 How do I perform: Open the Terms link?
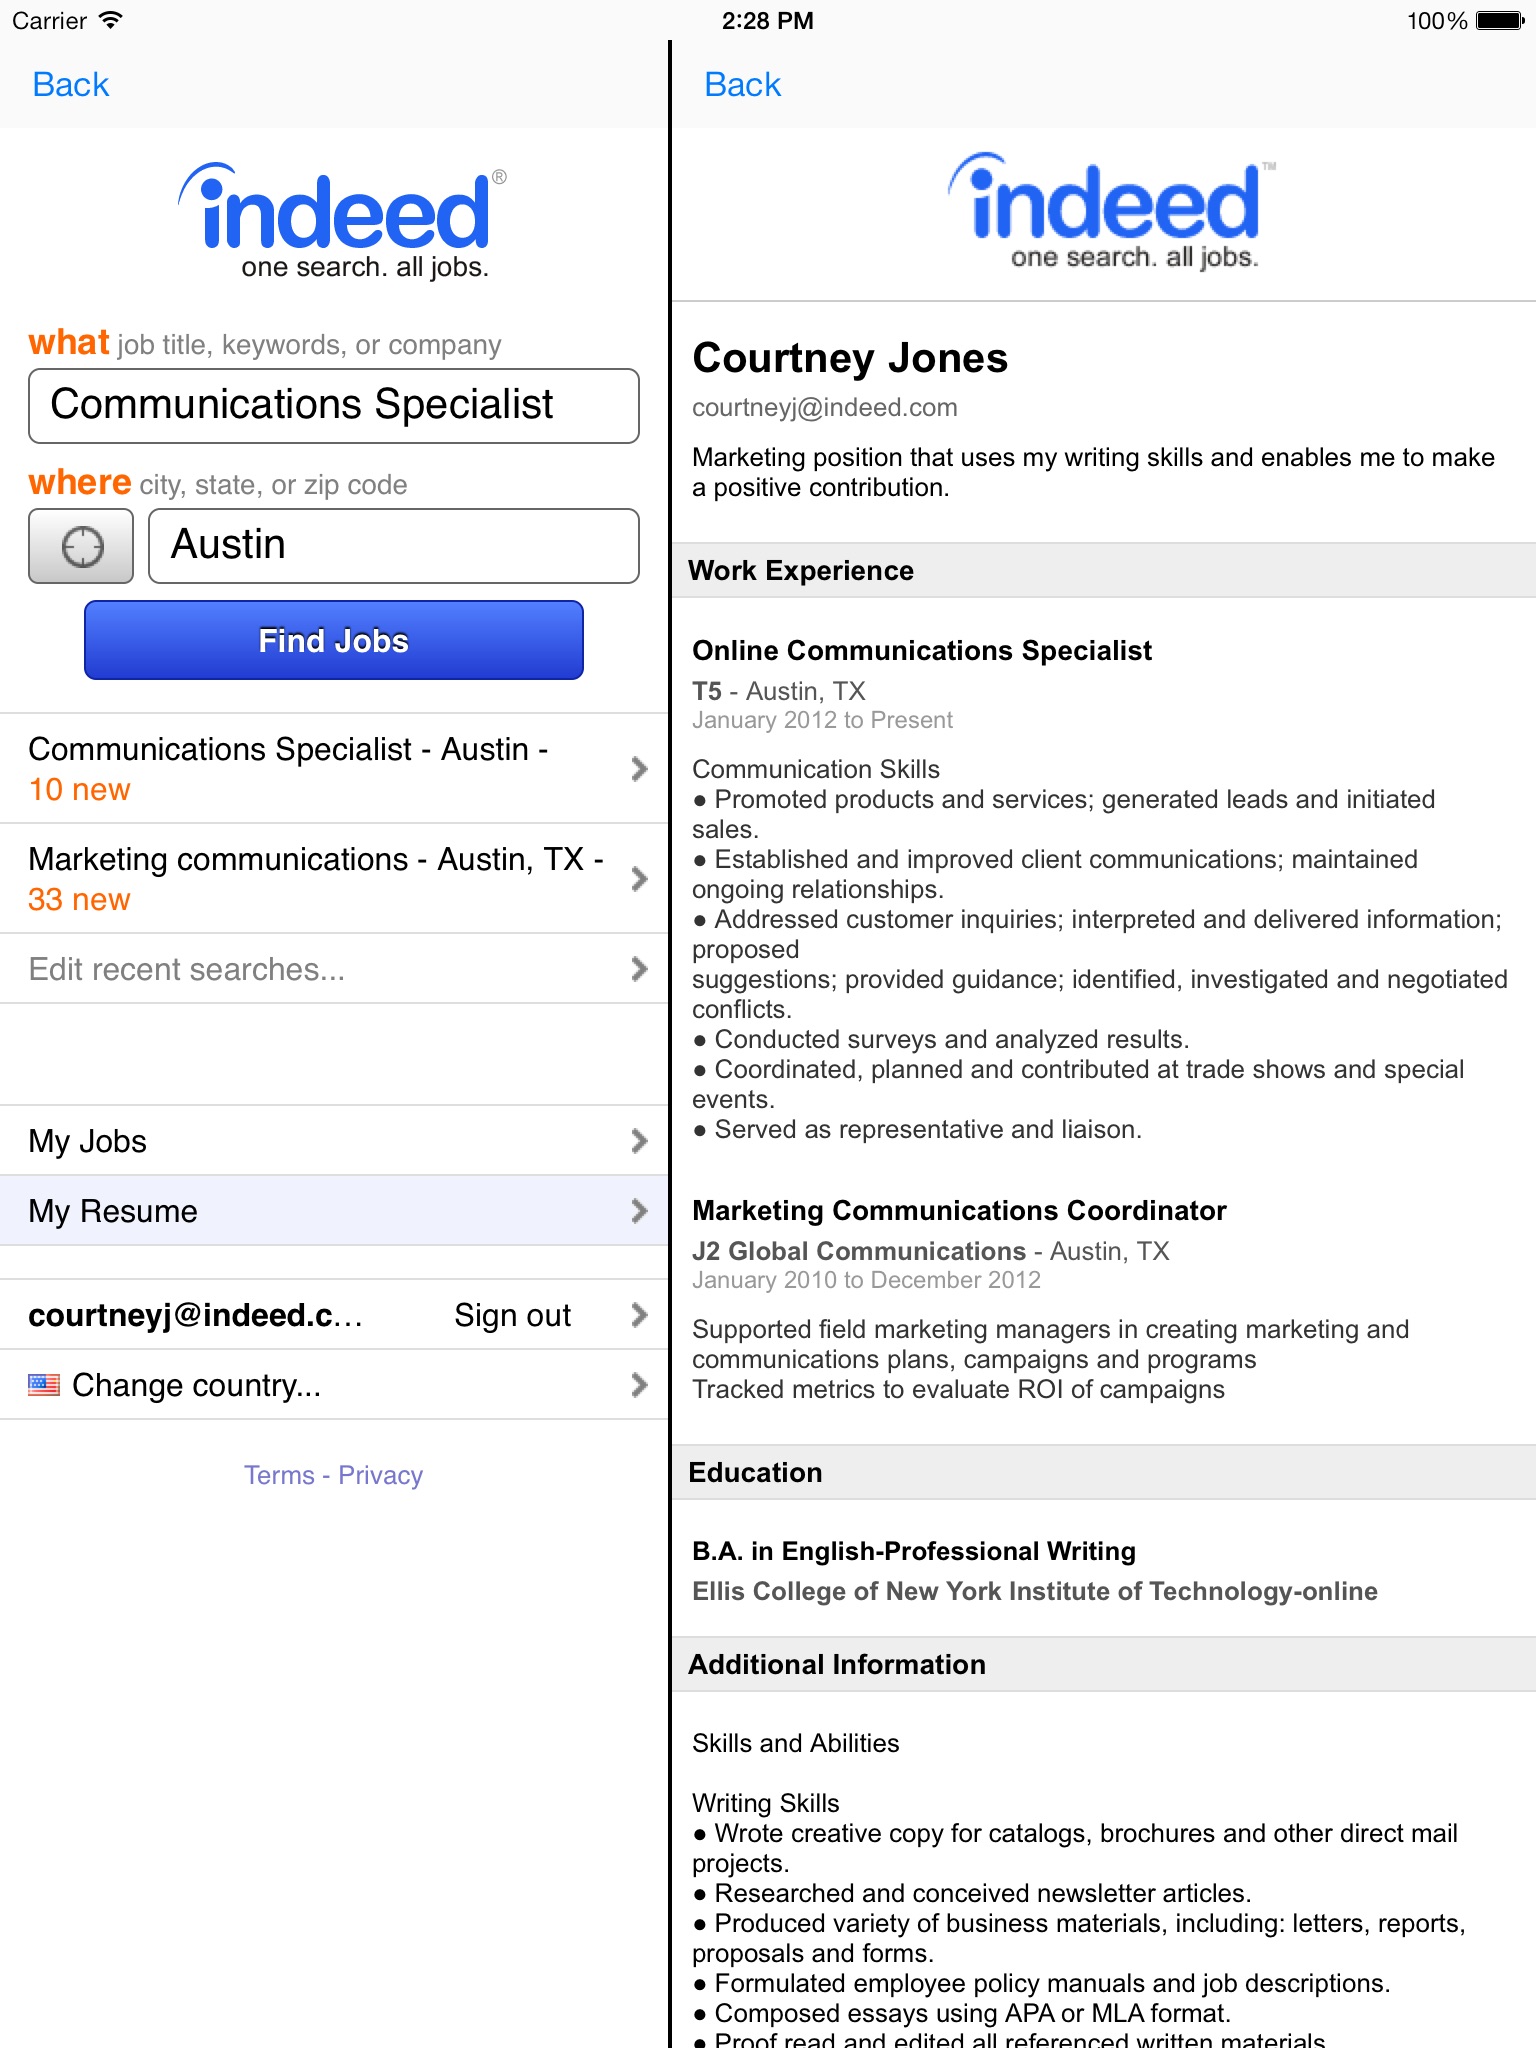pyautogui.click(x=279, y=1475)
